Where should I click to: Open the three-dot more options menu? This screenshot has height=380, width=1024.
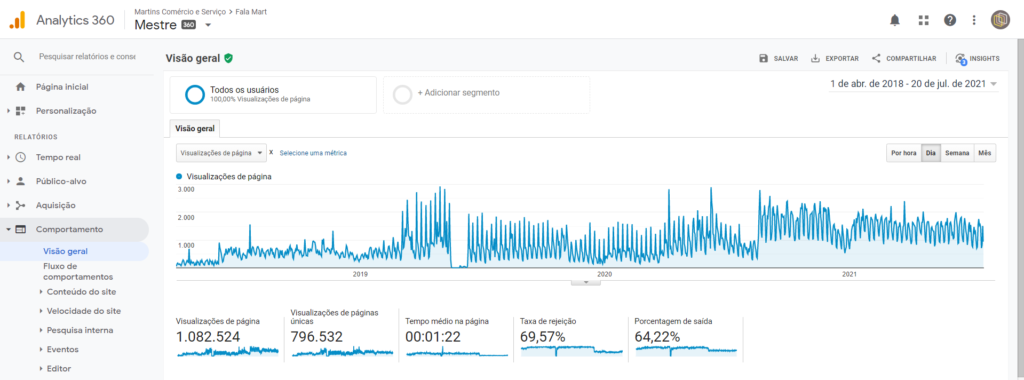974,20
